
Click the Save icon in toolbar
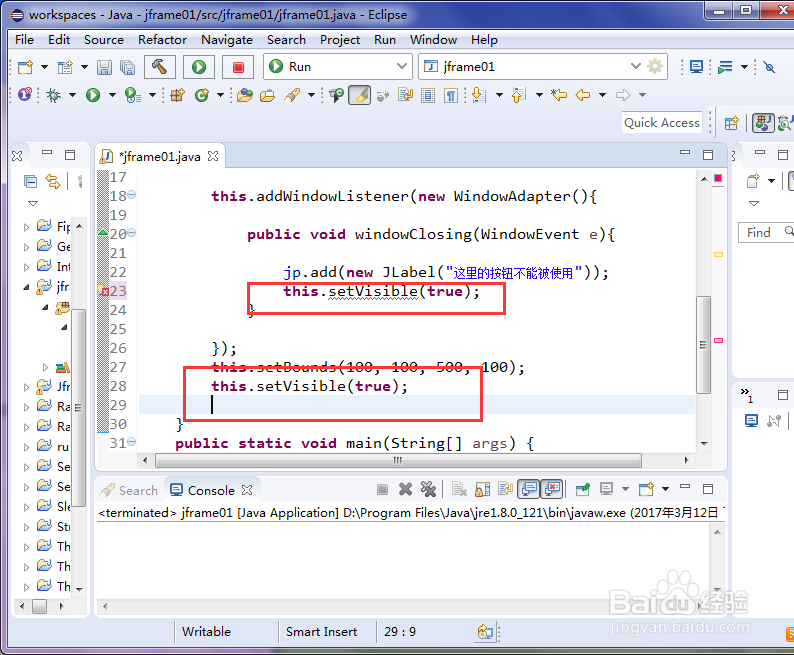(x=104, y=67)
